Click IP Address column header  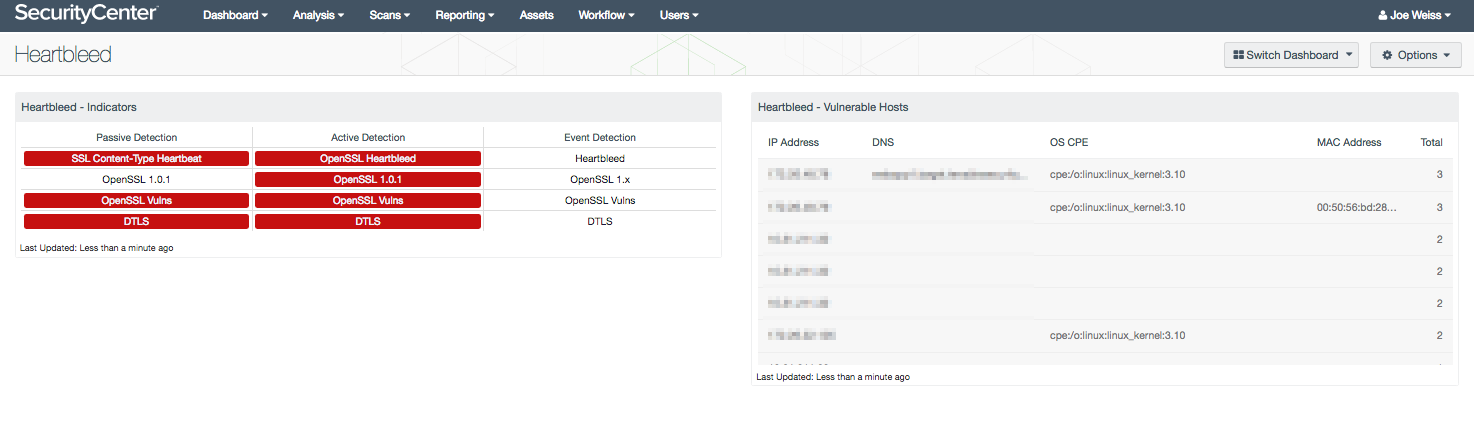coord(793,142)
